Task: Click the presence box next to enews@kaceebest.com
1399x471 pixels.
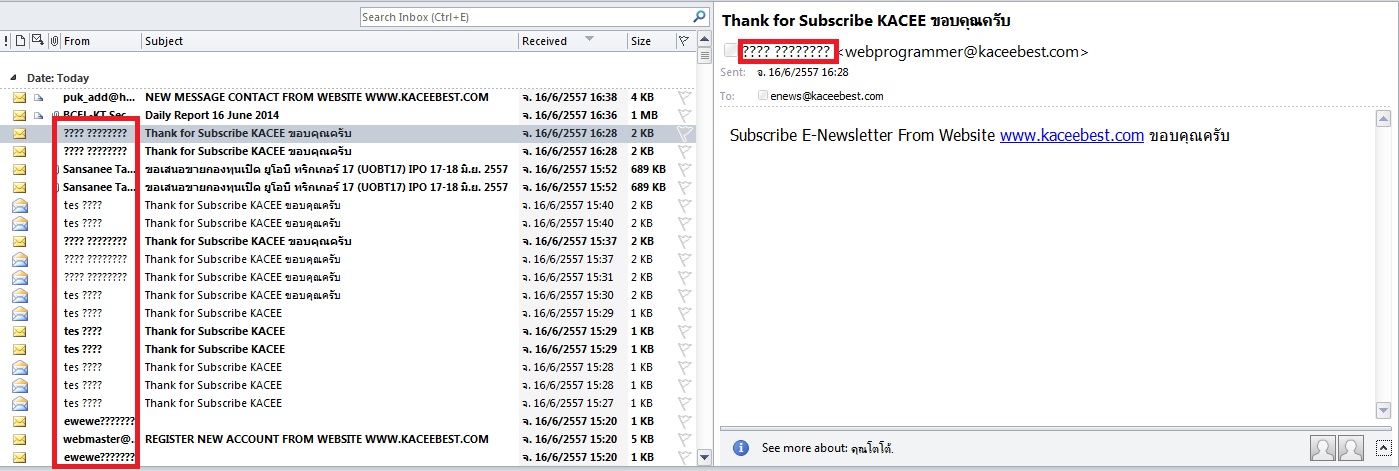Action: click(x=763, y=96)
